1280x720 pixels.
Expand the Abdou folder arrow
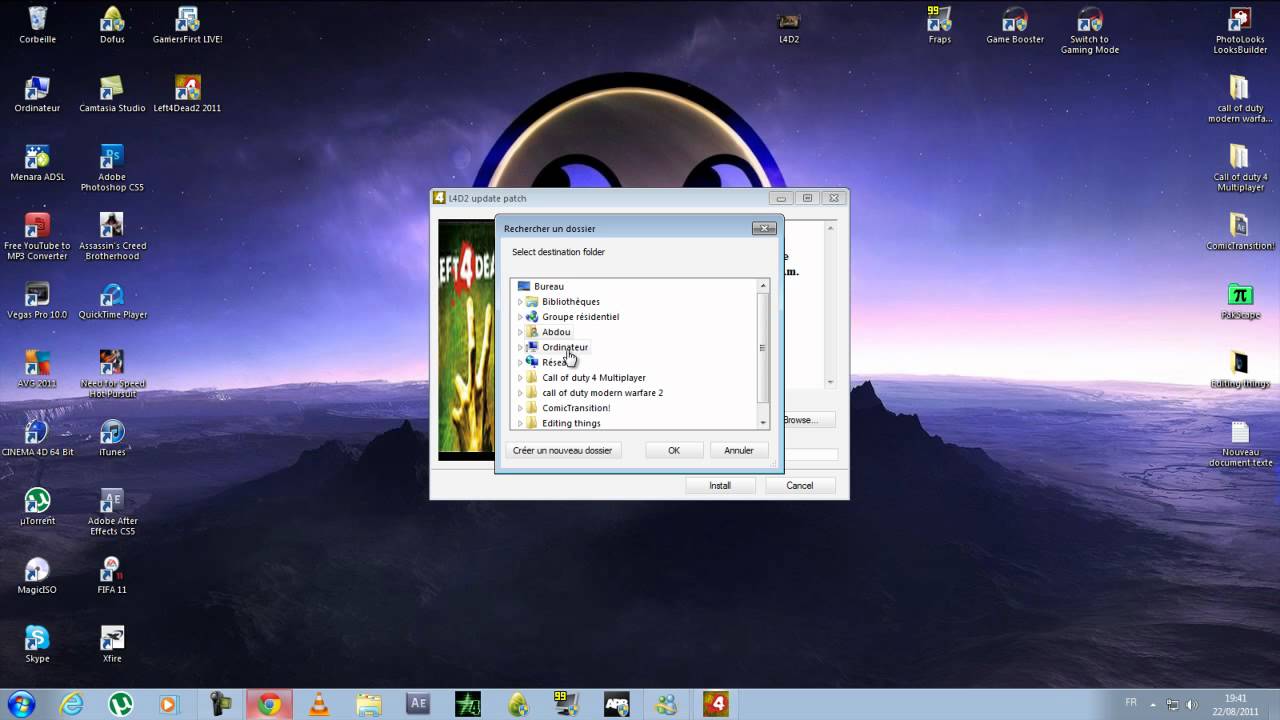(x=520, y=332)
